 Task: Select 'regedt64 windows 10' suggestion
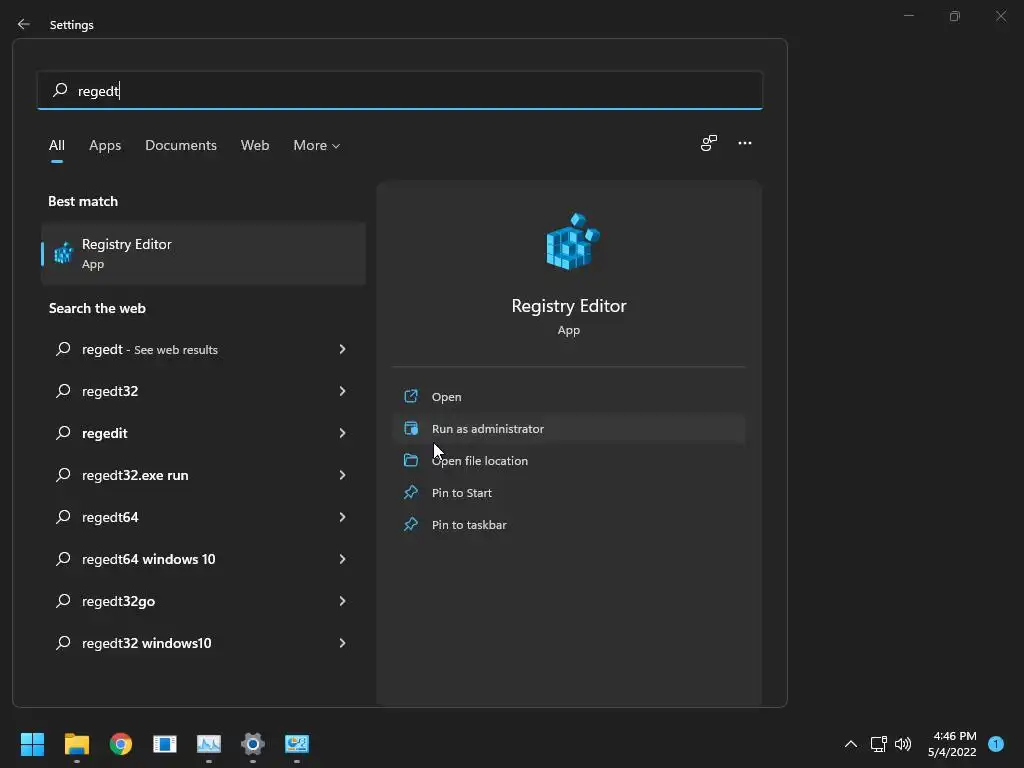point(203,559)
